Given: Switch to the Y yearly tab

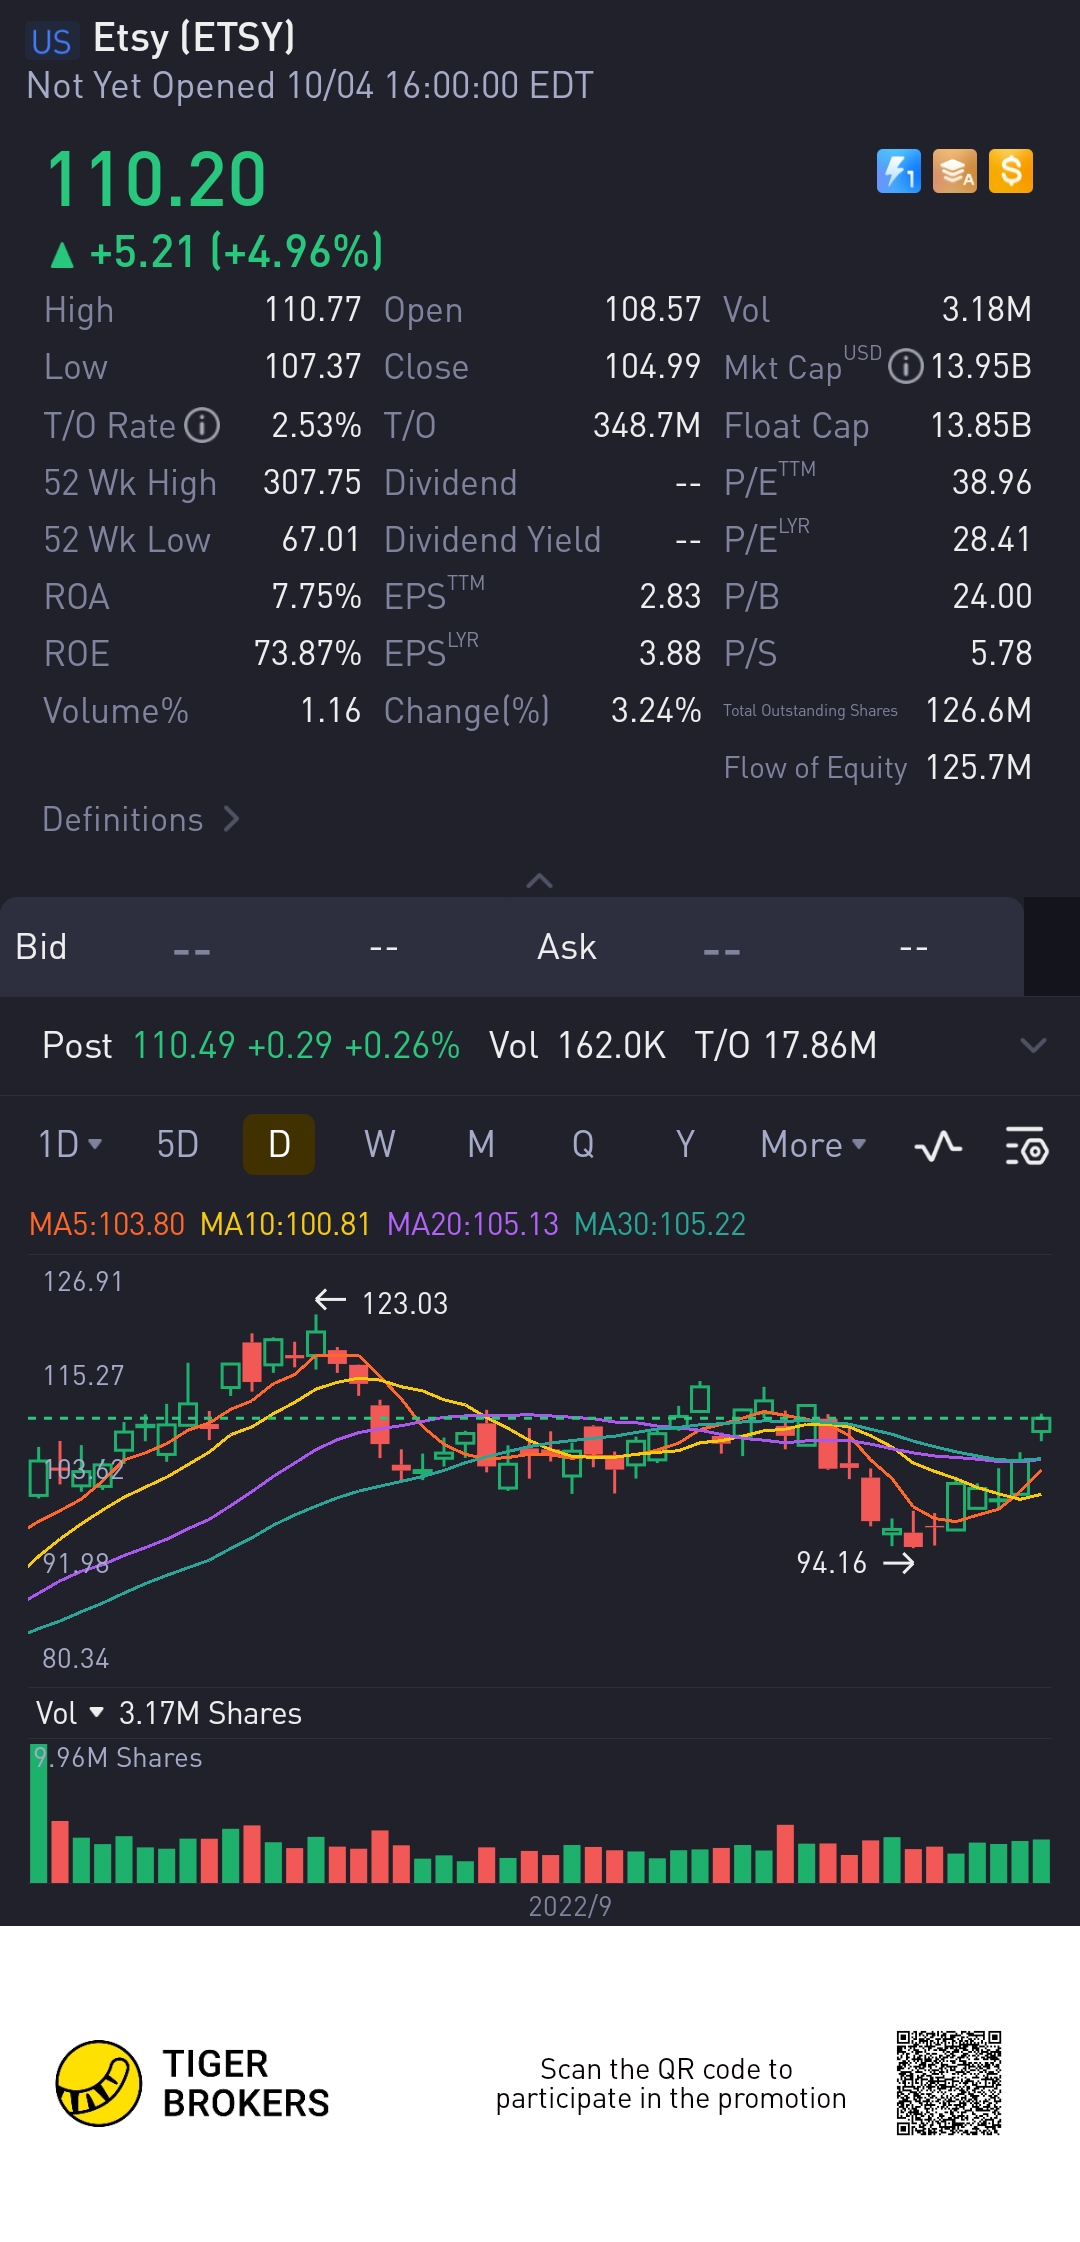Looking at the screenshot, I should pos(685,1145).
